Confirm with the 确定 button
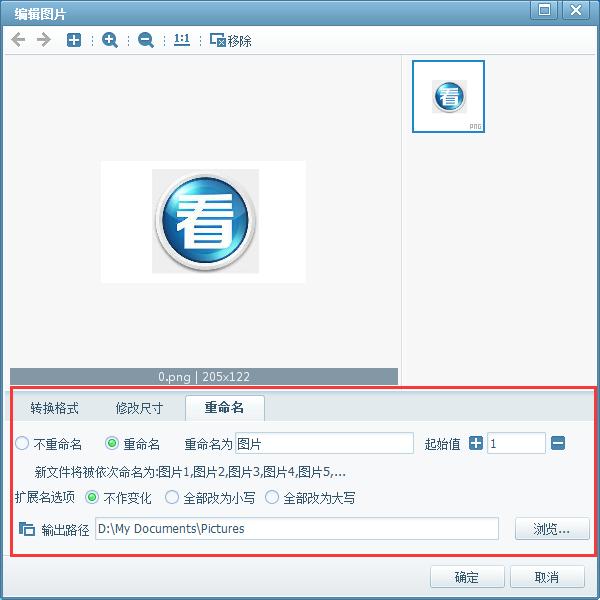The width and height of the screenshot is (600, 600). tap(467, 577)
